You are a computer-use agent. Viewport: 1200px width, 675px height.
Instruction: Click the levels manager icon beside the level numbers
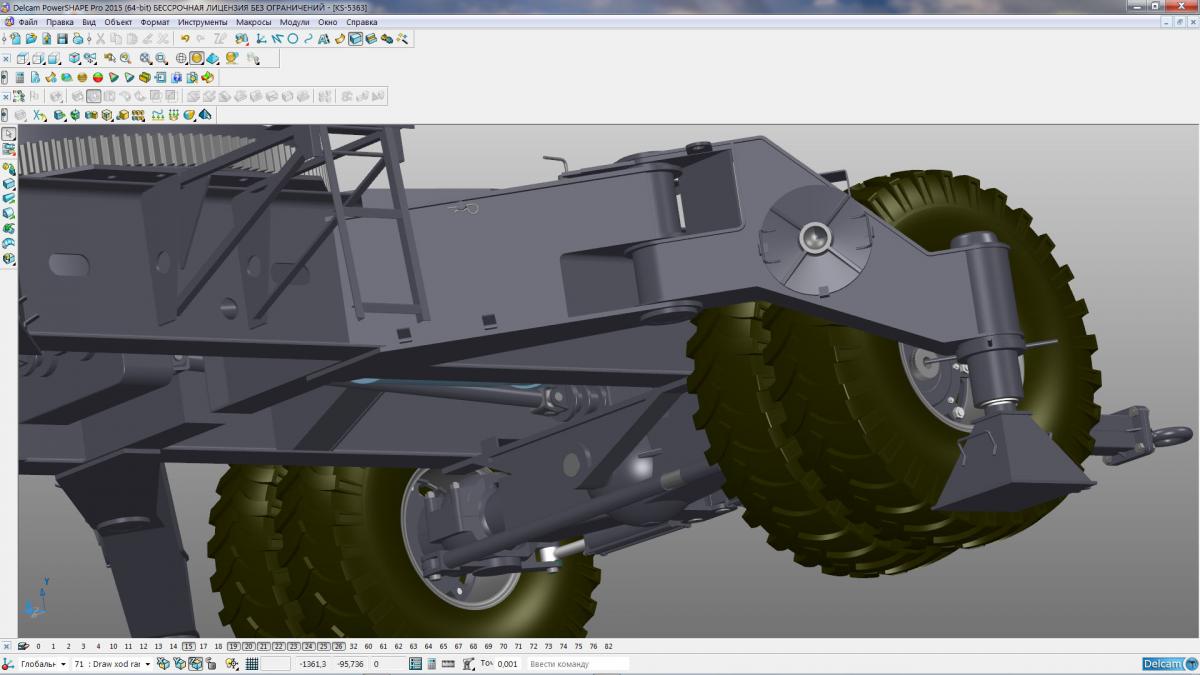click(22, 647)
